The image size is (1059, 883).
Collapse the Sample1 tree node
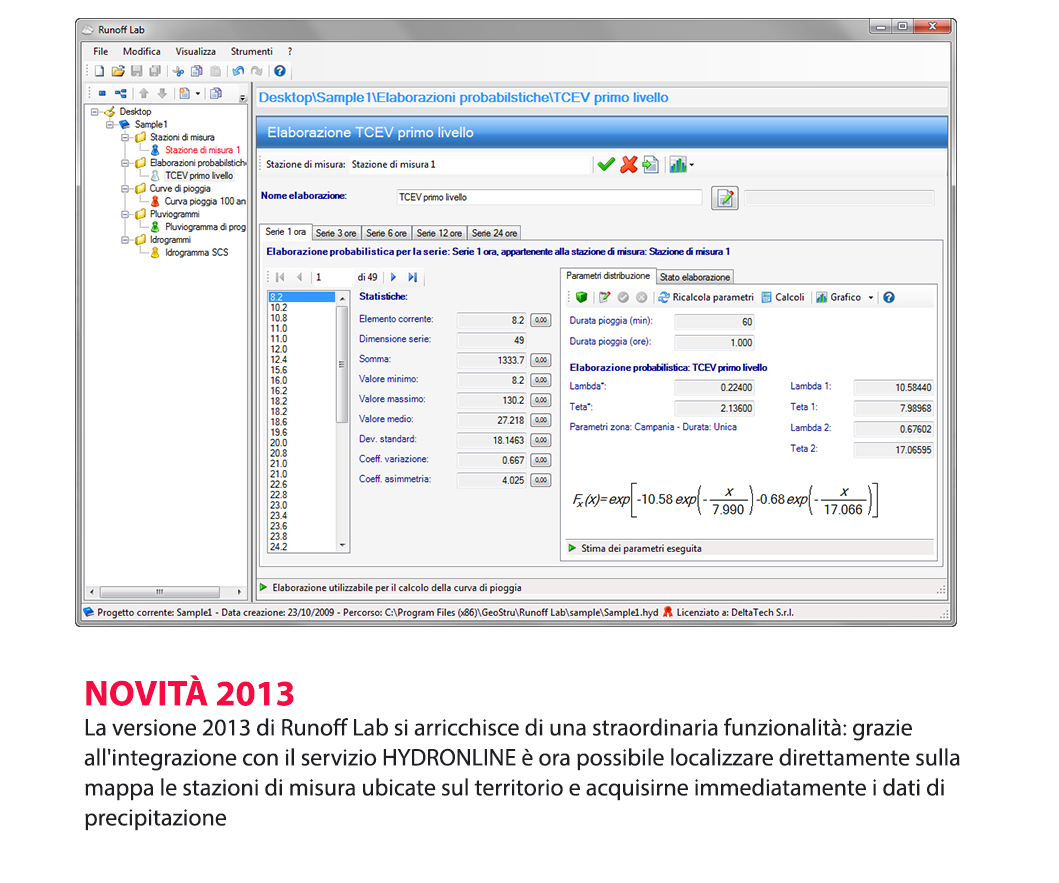click(x=109, y=124)
